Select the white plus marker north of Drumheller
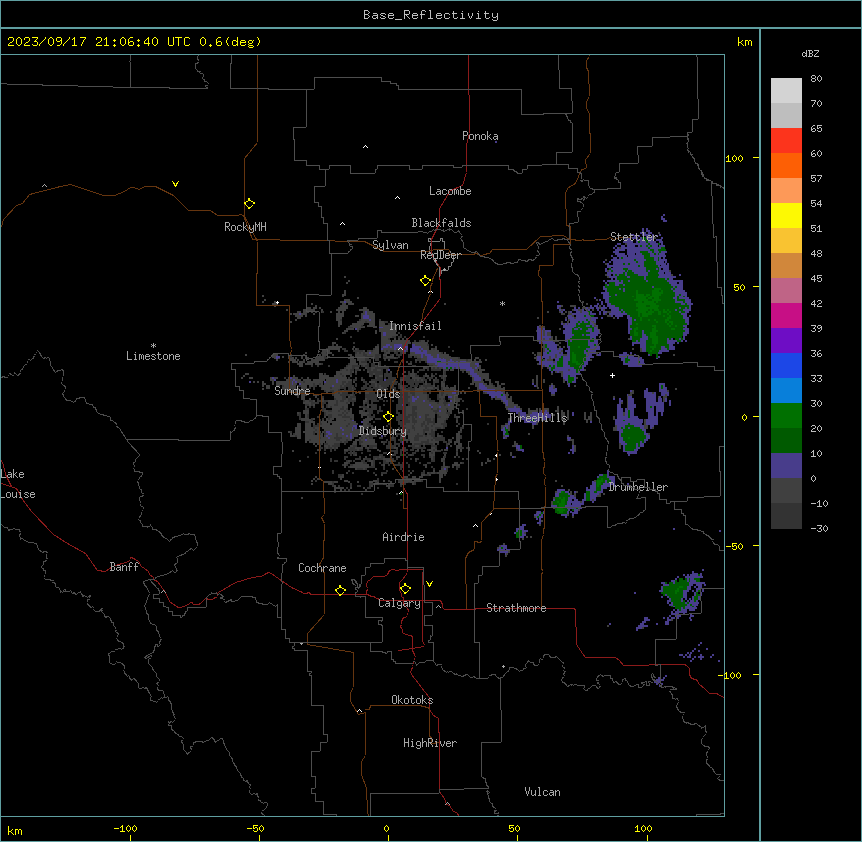Image resolution: width=862 pixels, height=842 pixels. (x=612, y=375)
